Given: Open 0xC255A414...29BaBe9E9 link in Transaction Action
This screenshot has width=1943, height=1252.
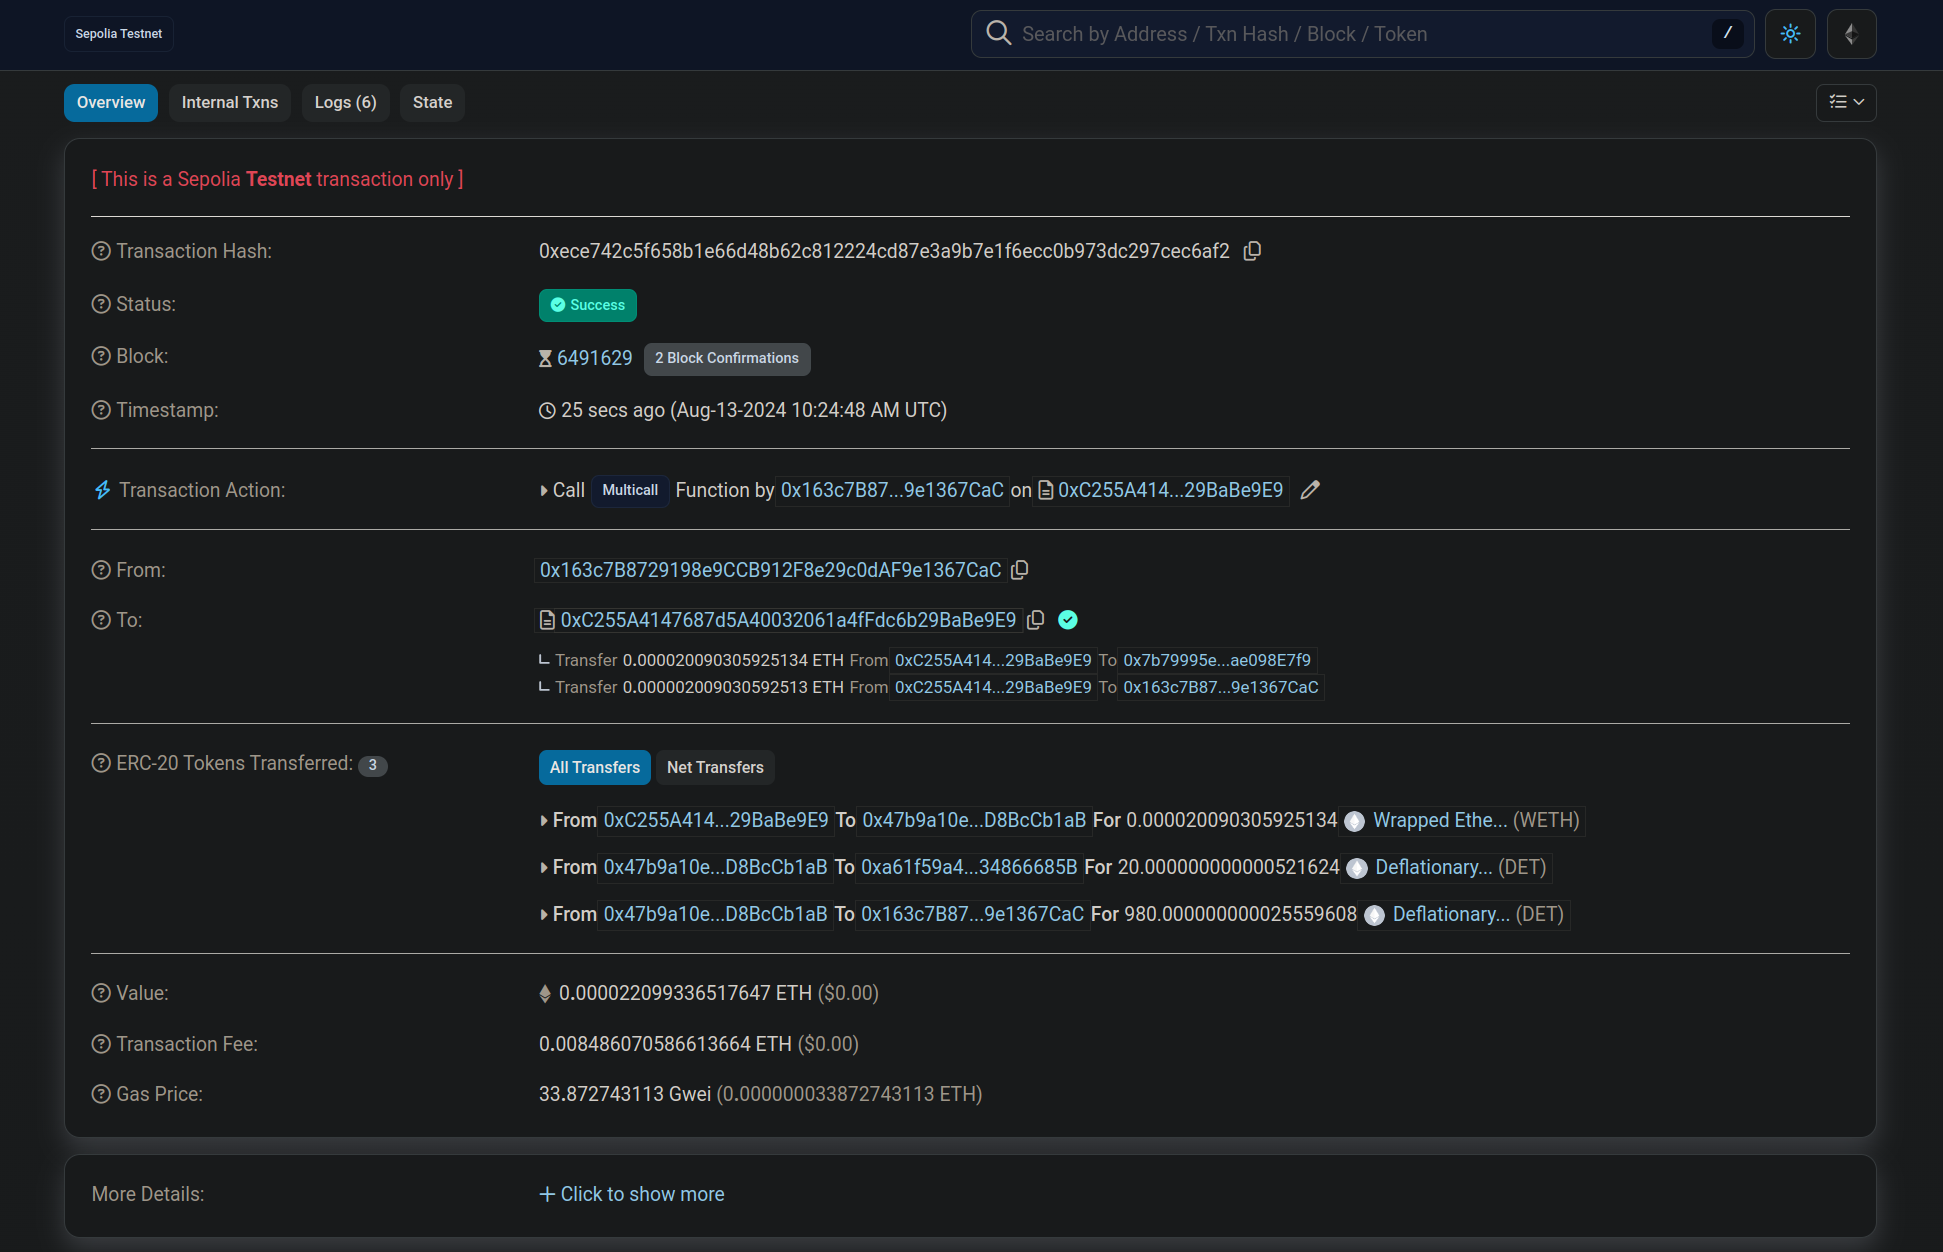Looking at the screenshot, I should (1170, 490).
